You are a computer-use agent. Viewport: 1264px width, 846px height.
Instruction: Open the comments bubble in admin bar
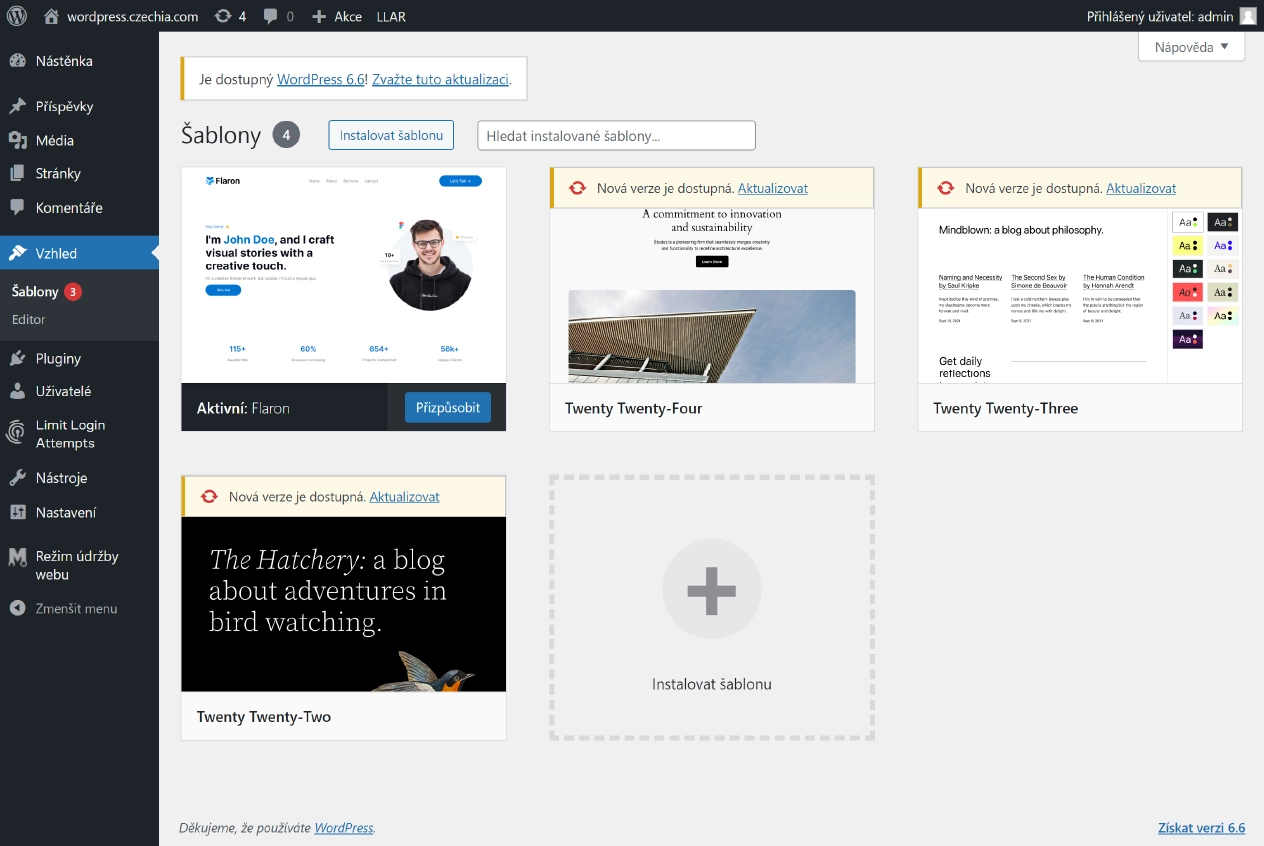click(278, 16)
